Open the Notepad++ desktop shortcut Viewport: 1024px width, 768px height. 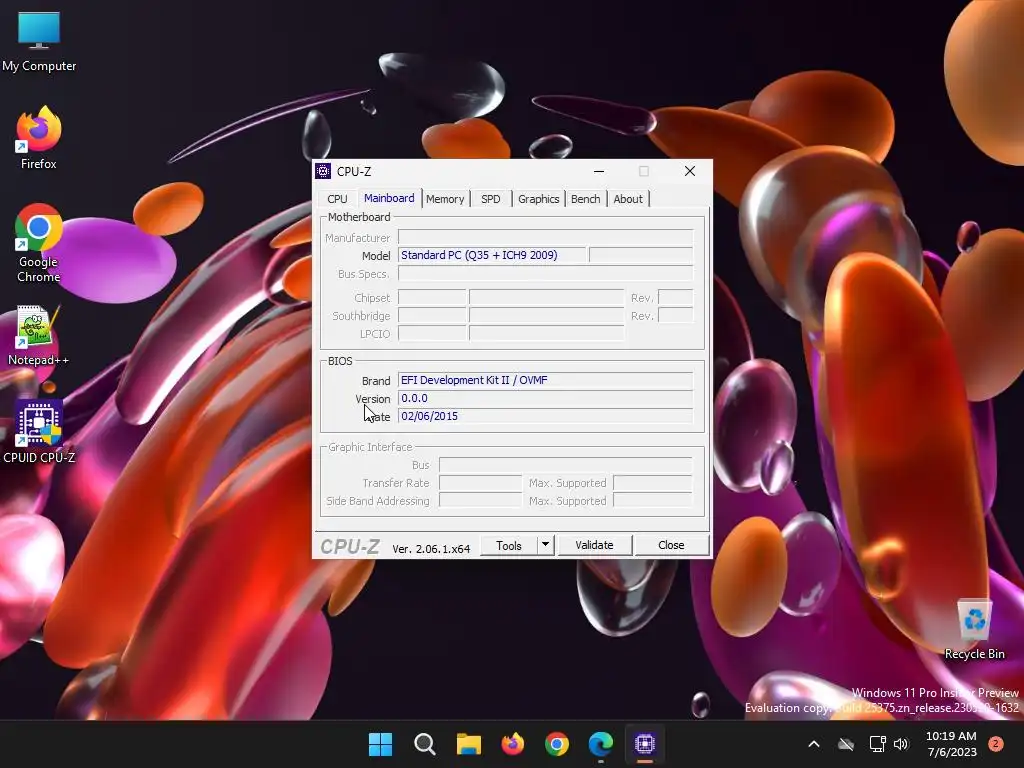click(x=39, y=336)
